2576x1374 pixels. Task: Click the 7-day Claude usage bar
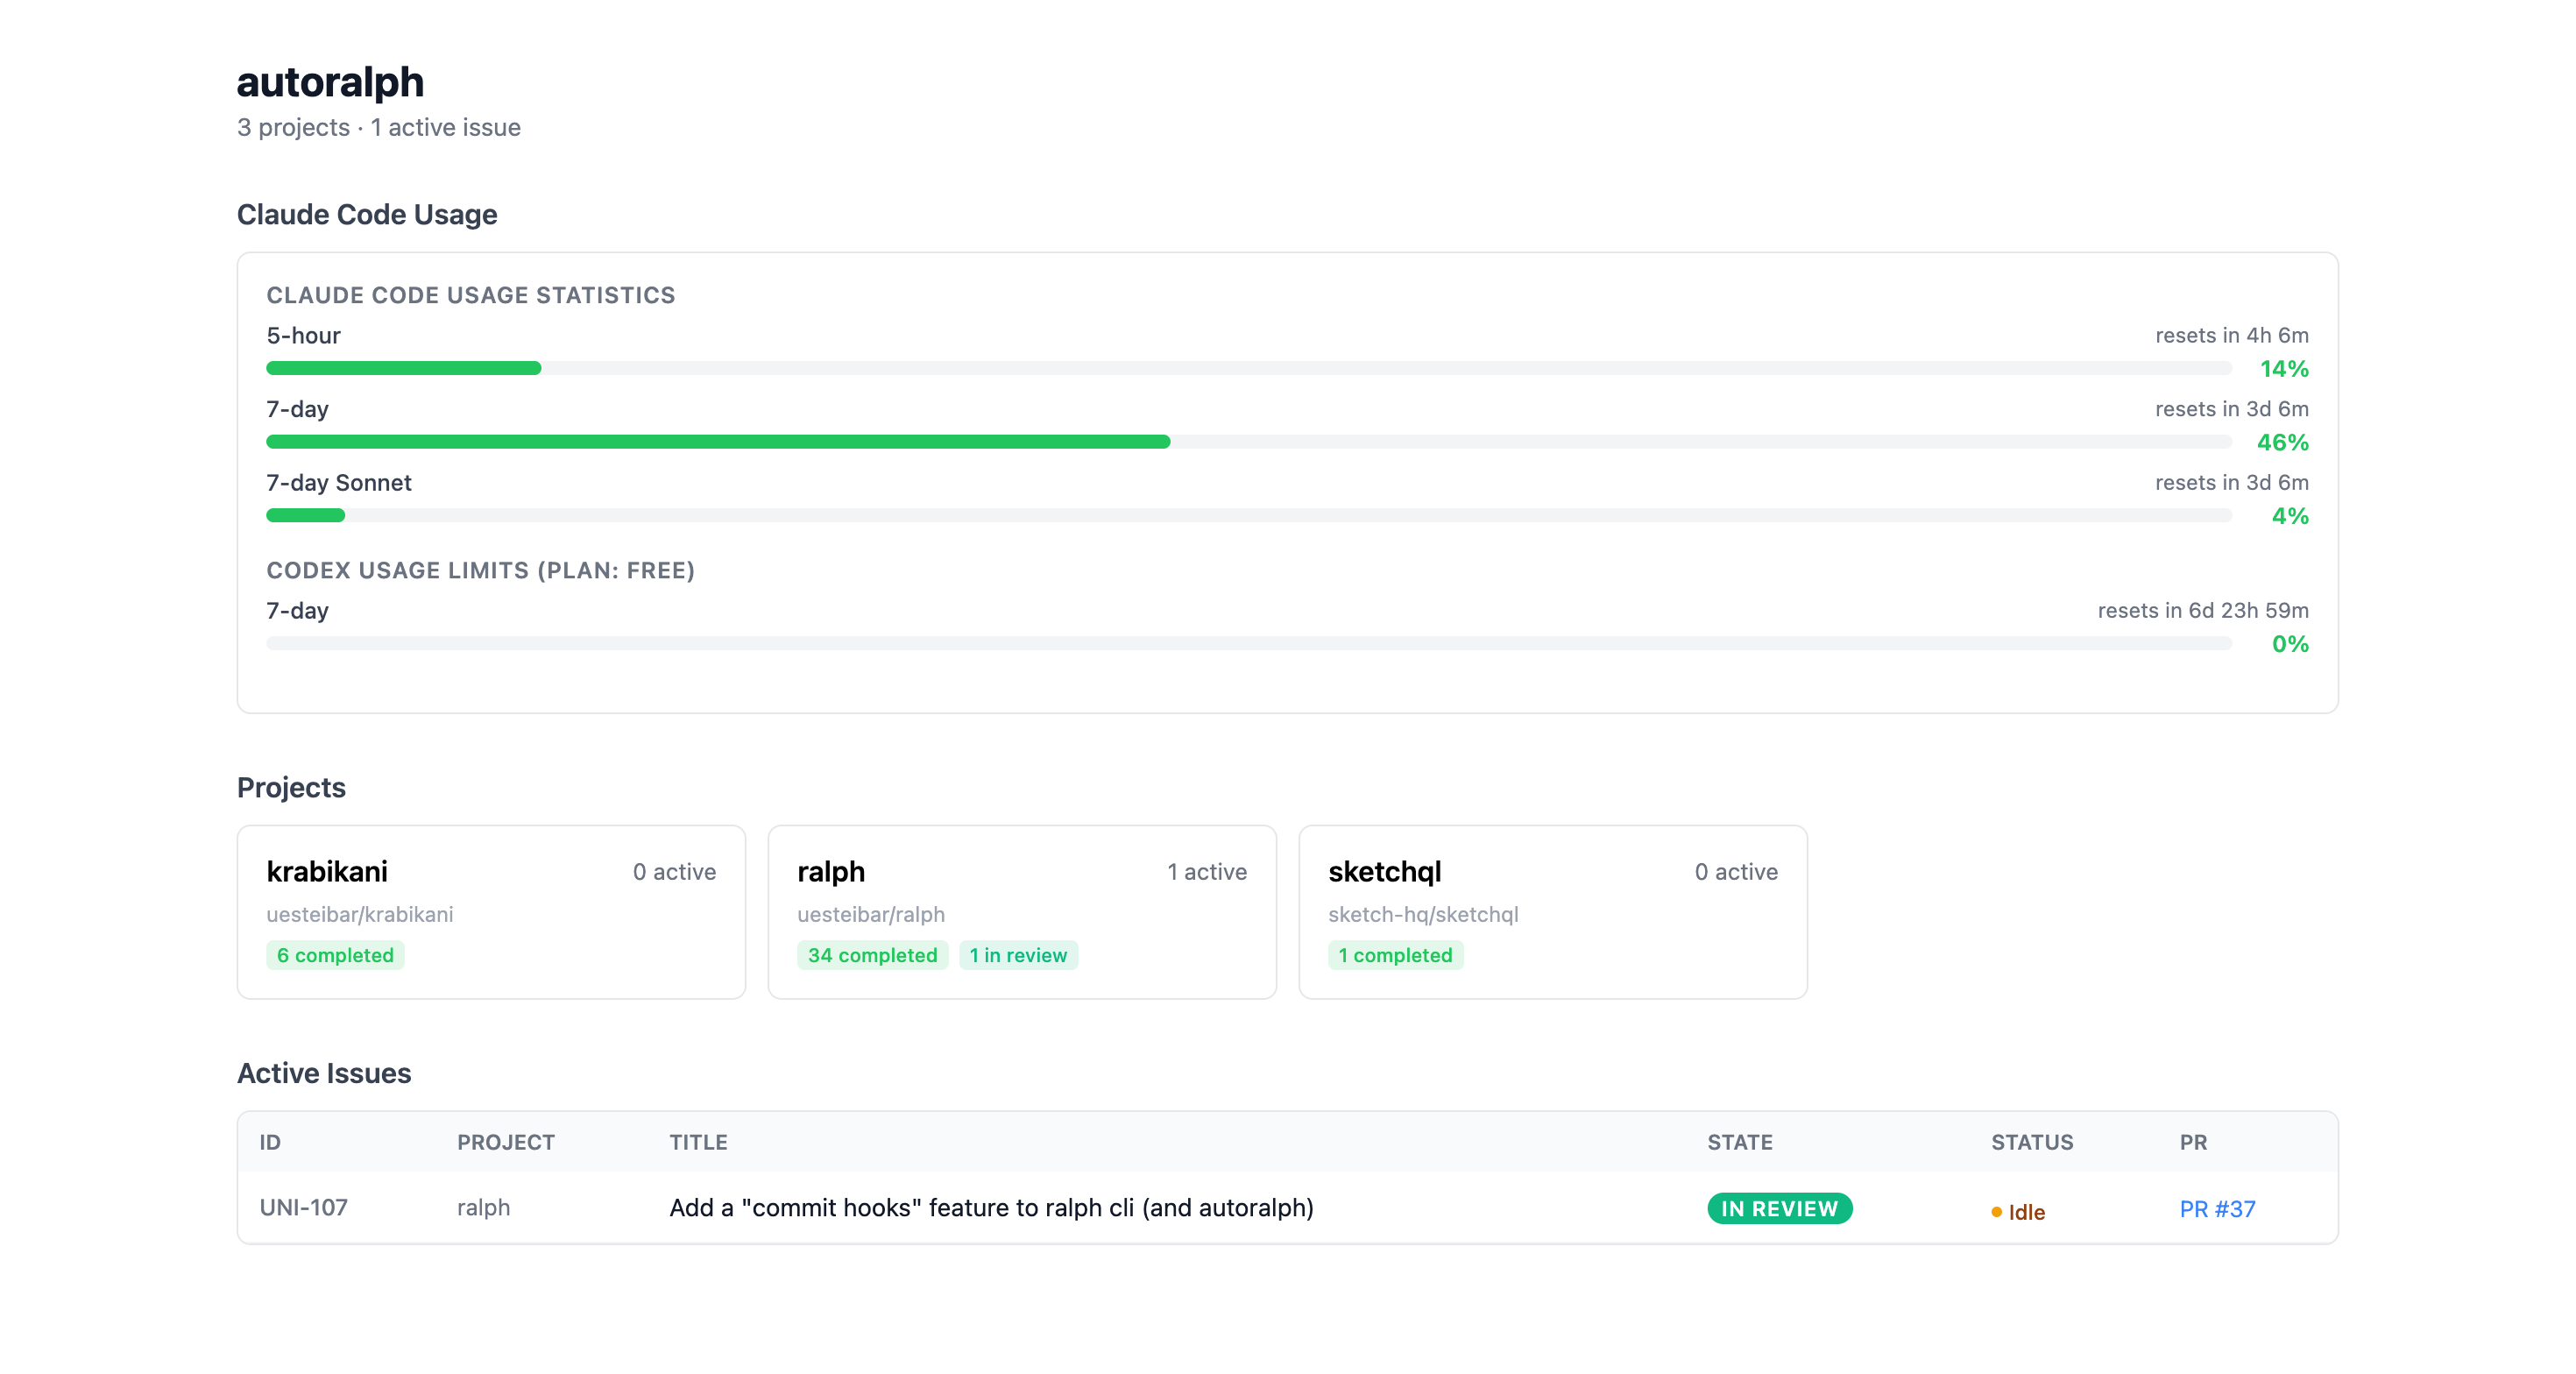pyautogui.click(x=1248, y=441)
